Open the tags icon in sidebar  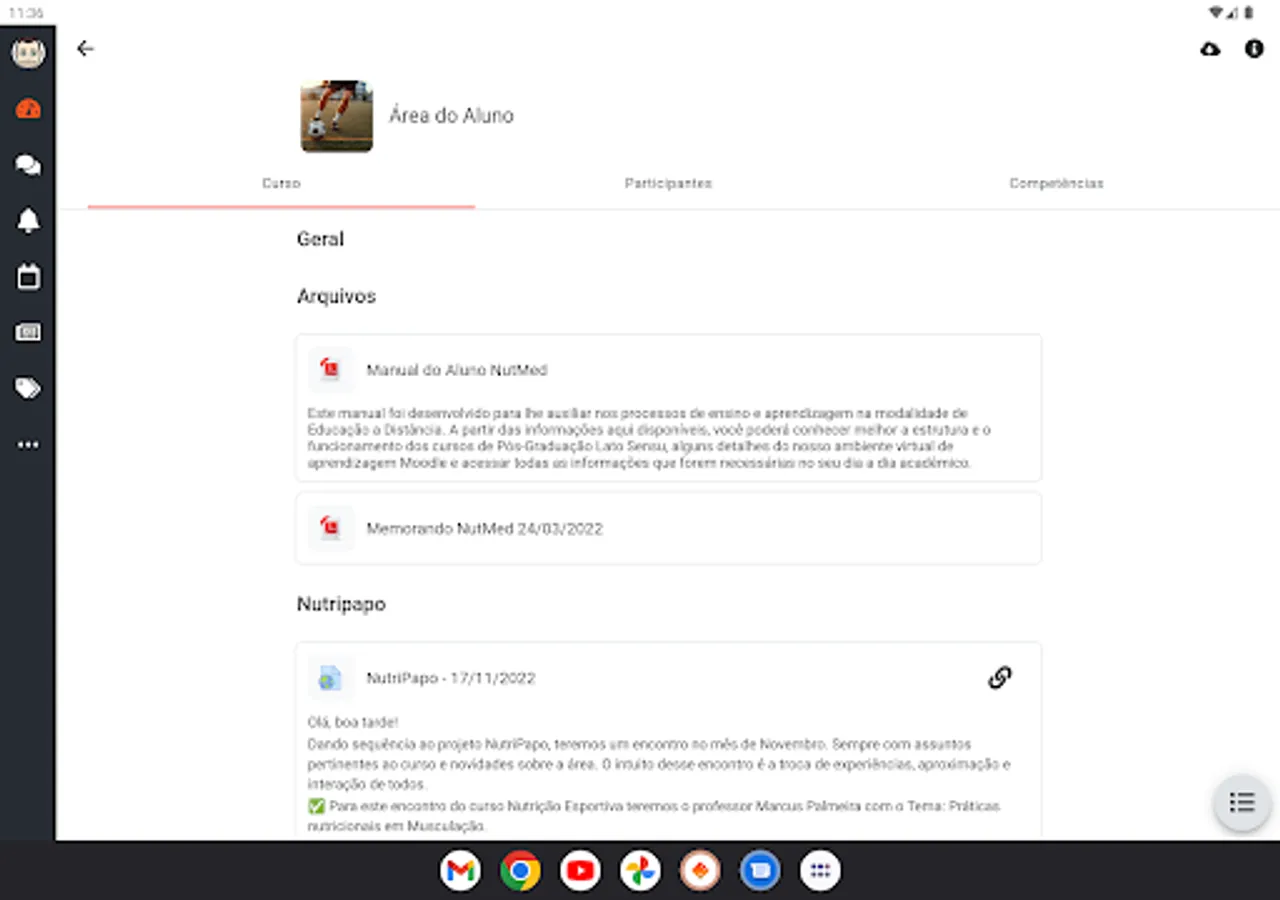click(x=28, y=388)
